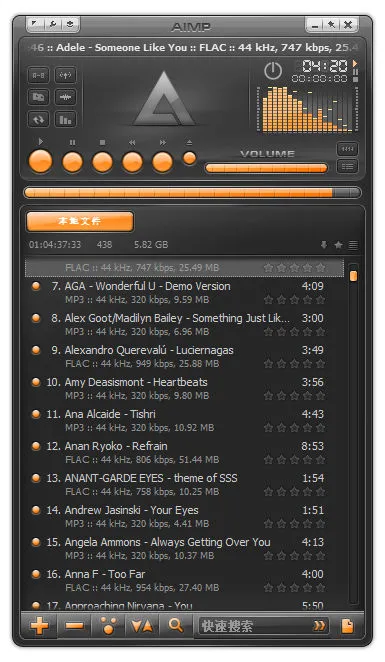This screenshot has height=662, width=385.
Task: Click the magnifier search button
Action: [176, 626]
